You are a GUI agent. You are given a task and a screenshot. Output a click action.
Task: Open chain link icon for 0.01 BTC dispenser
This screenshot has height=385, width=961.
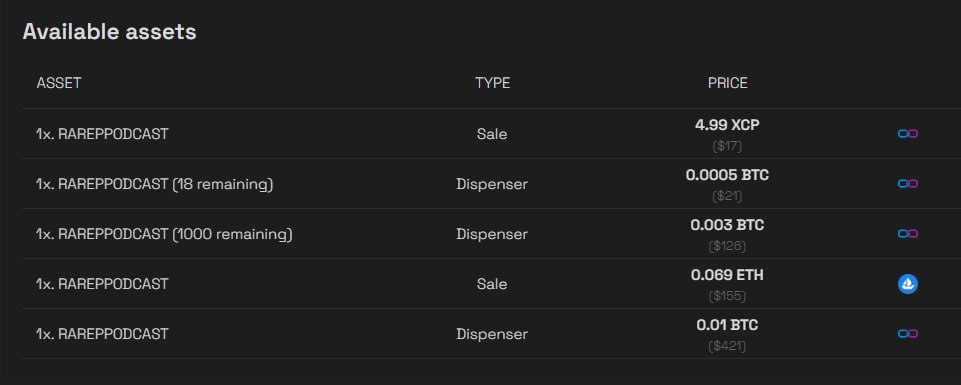point(908,334)
